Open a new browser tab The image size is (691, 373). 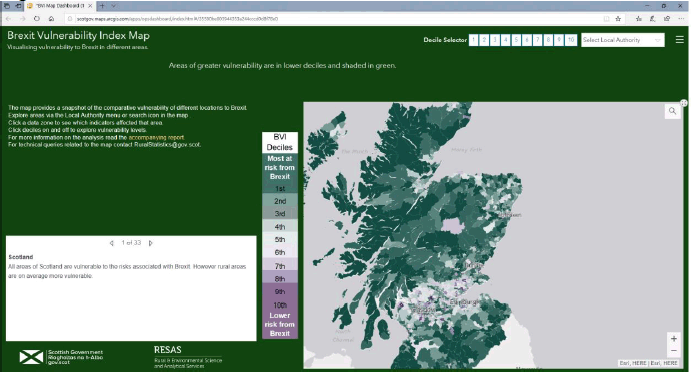(x=102, y=6)
